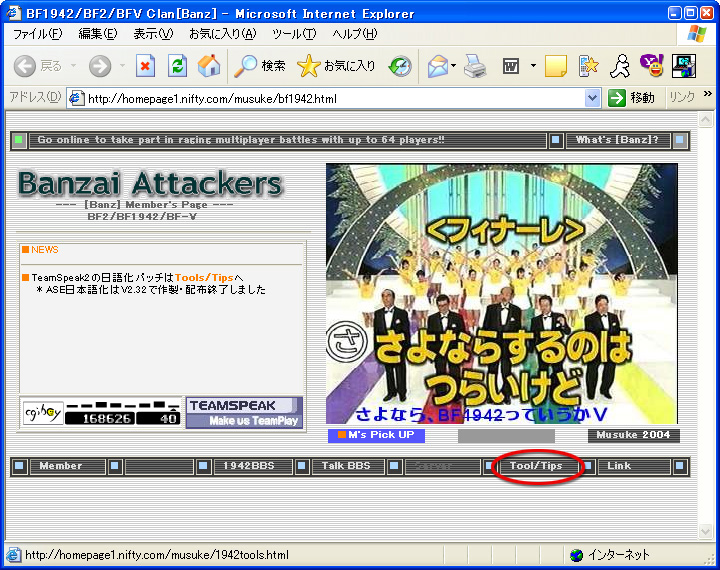Viewport: 720px width, 570px height.
Task: Open the ツール(T) menu
Action: [294, 34]
